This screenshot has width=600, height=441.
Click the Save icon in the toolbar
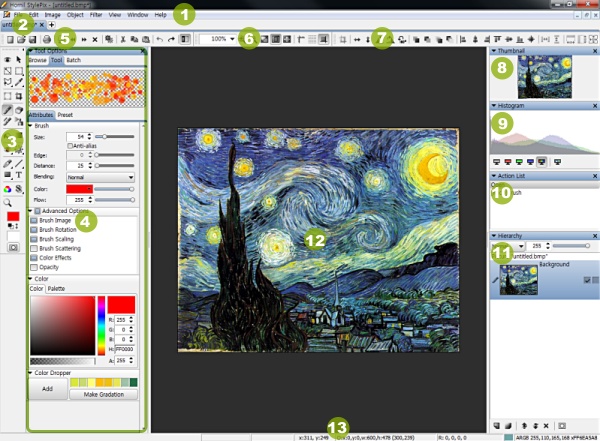(x=33, y=38)
